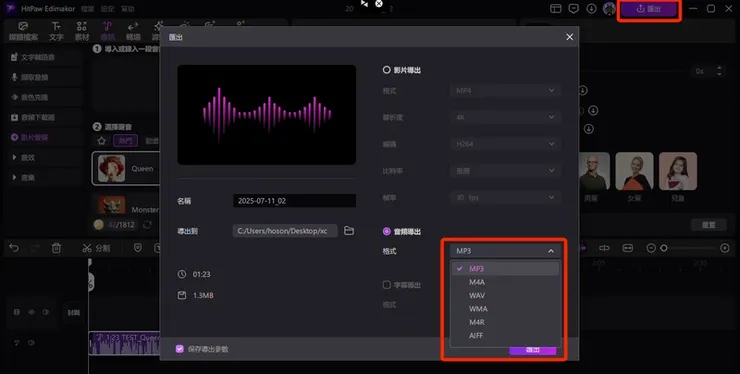Select the Queen voice card

click(x=126, y=168)
